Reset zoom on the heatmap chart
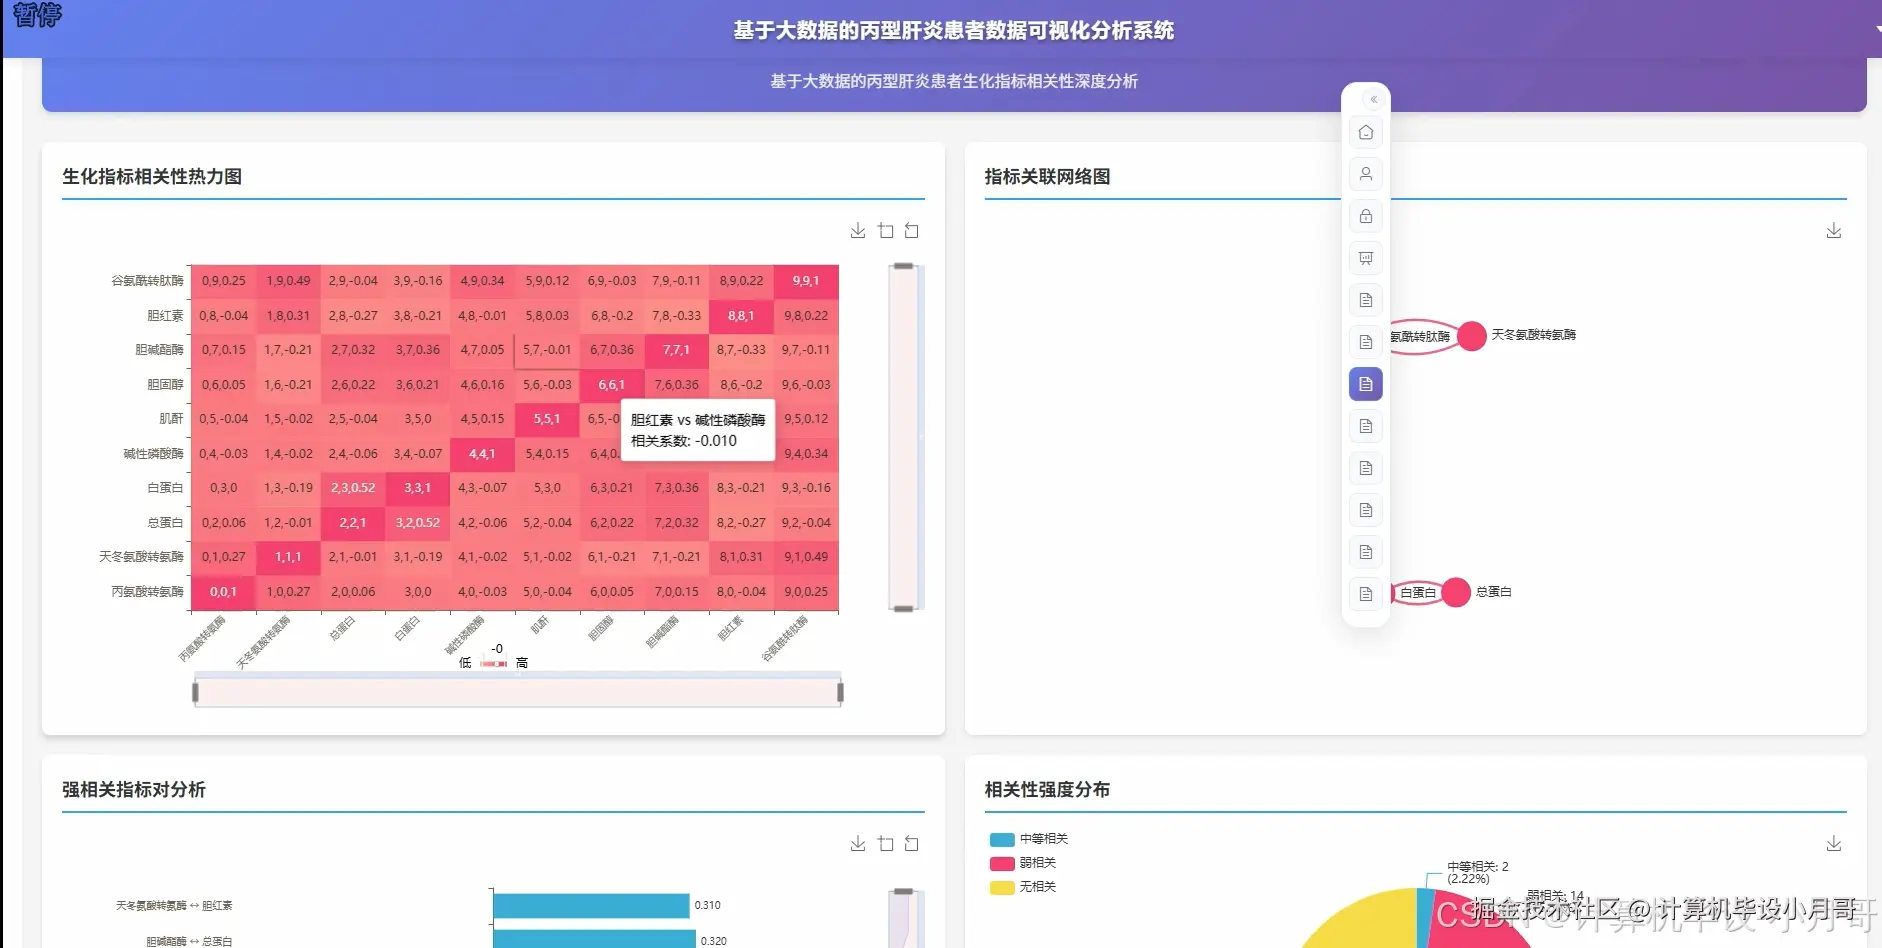 click(912, 231)
